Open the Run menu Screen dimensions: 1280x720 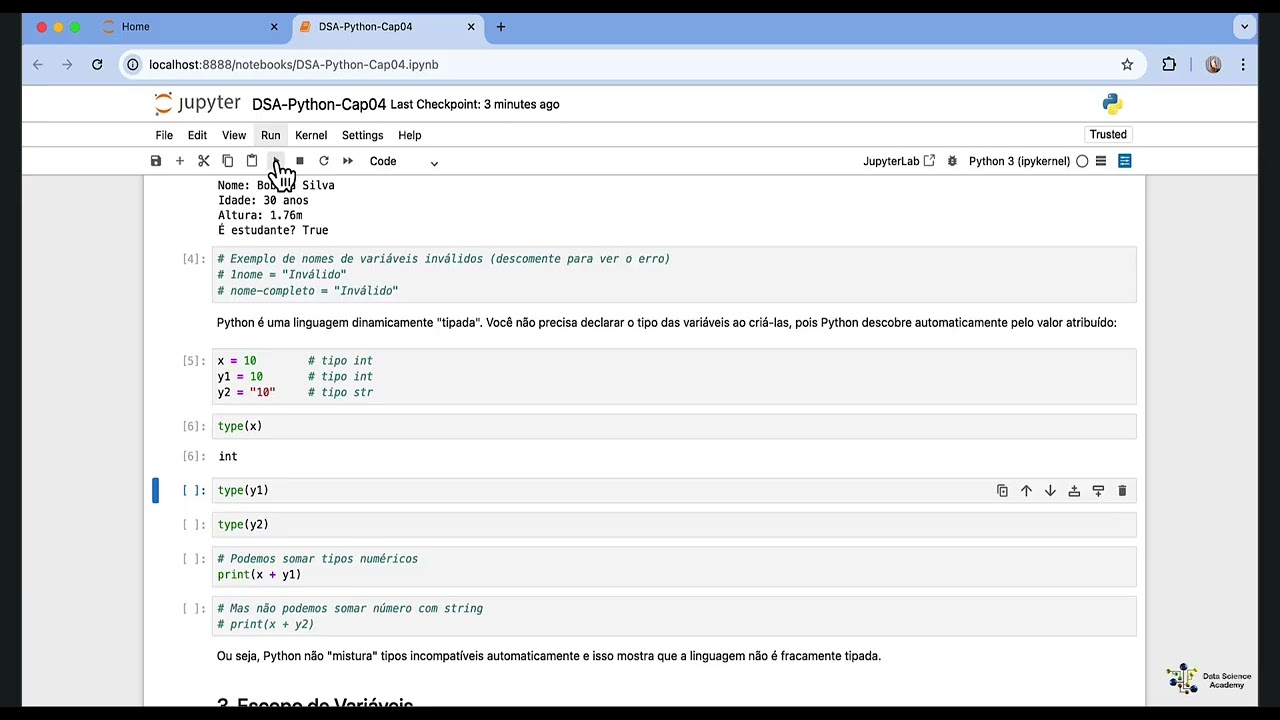coord(271,135)
